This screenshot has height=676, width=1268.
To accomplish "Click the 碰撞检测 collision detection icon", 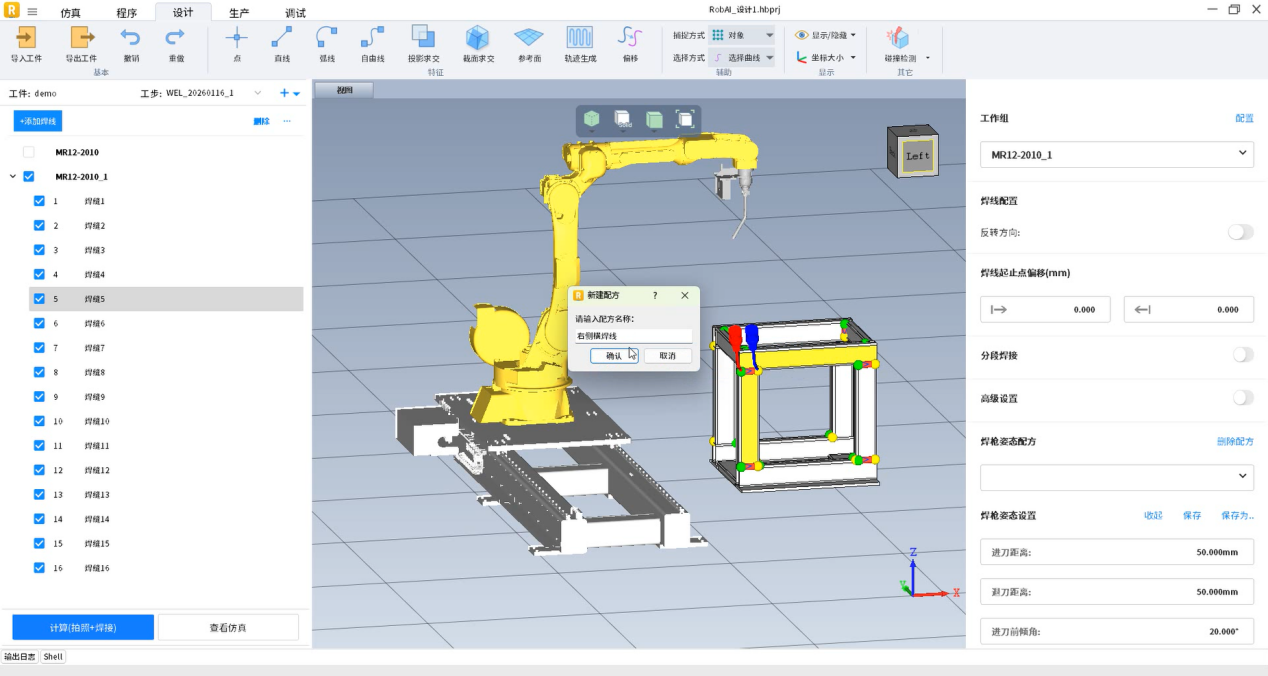I will pos(898,39).
